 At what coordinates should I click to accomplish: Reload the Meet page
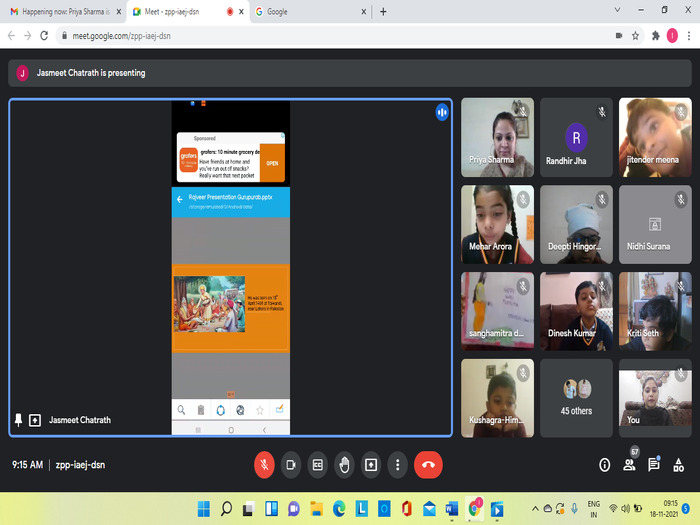point(44,36)
